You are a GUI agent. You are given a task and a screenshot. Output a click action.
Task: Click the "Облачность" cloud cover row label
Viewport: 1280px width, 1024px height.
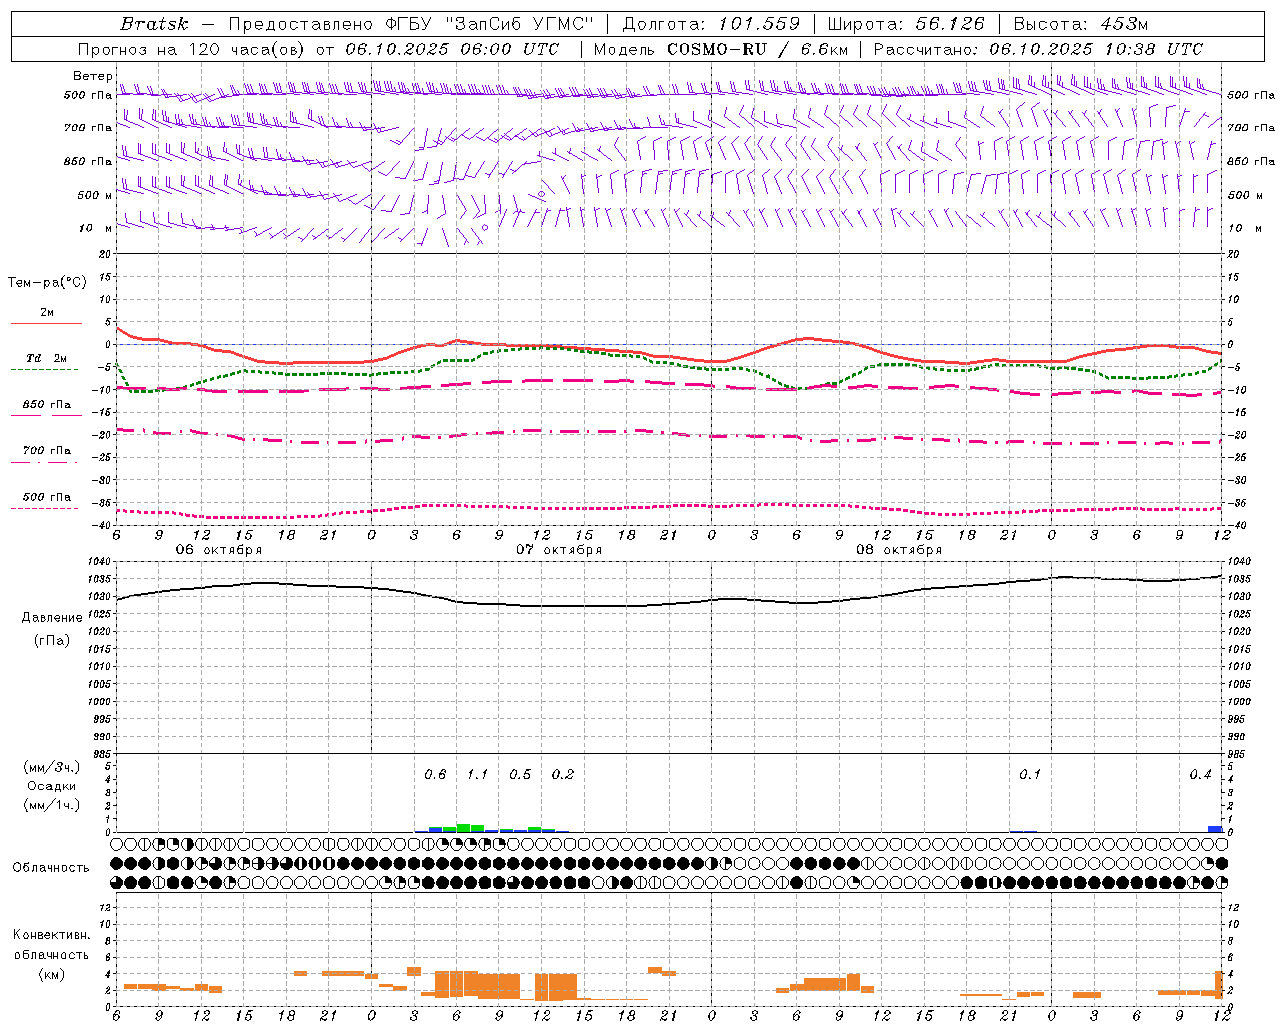pyautogui.click(x=51, y=868)
